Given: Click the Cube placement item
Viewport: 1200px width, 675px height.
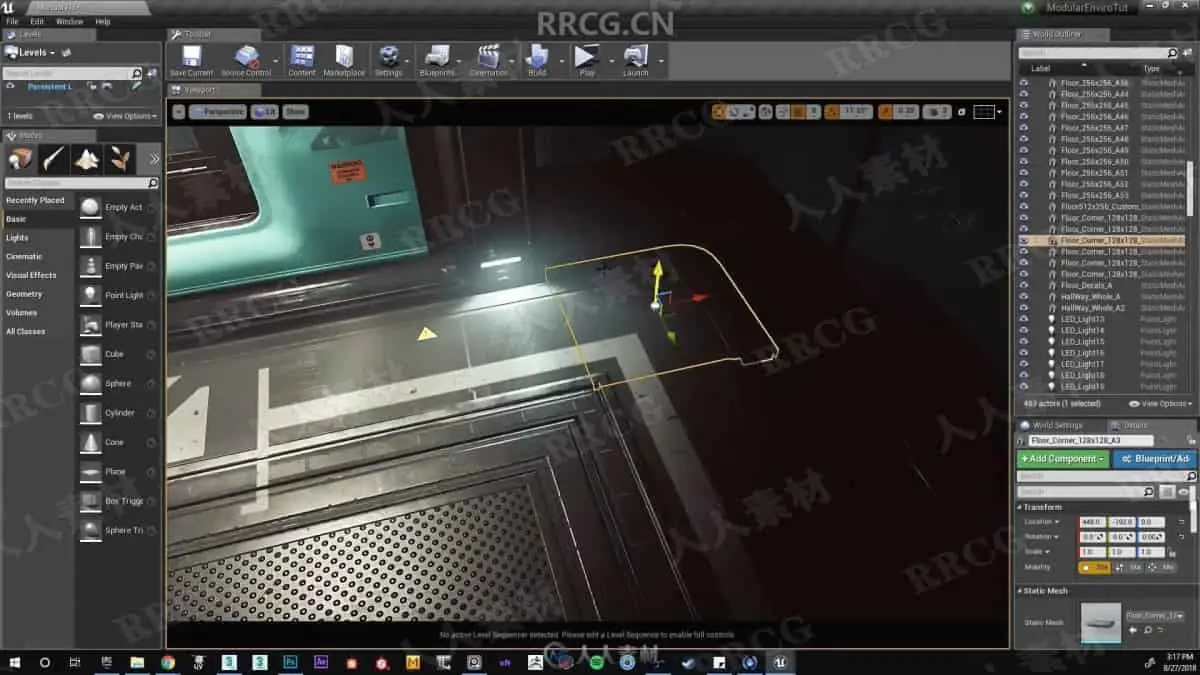Looking at the screenshot, I should (118, 354).
